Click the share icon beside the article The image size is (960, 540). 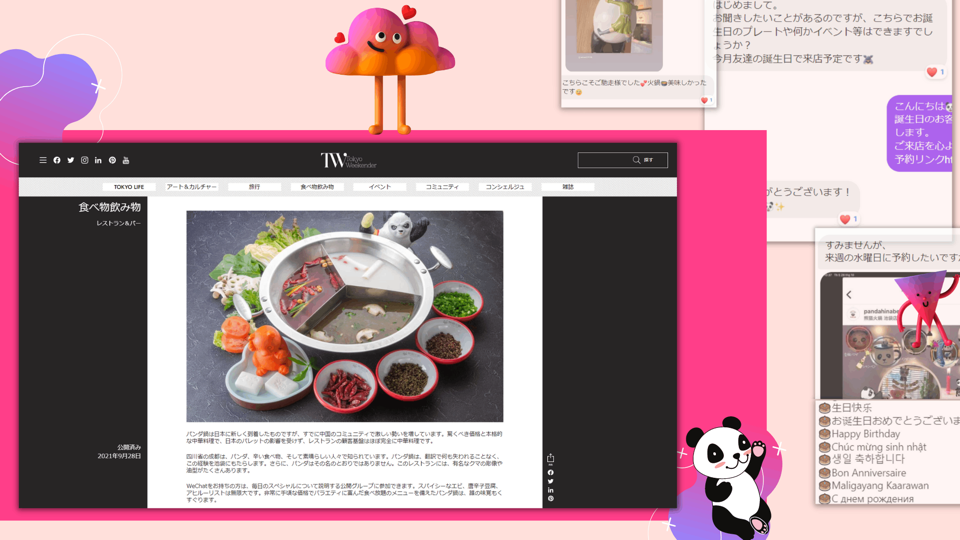click(x=551, y=459)
